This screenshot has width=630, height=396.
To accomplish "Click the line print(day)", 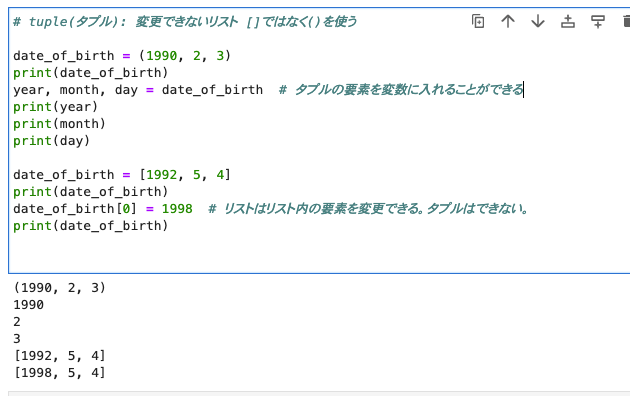I will pyautogui.click(x=51, y=141).
